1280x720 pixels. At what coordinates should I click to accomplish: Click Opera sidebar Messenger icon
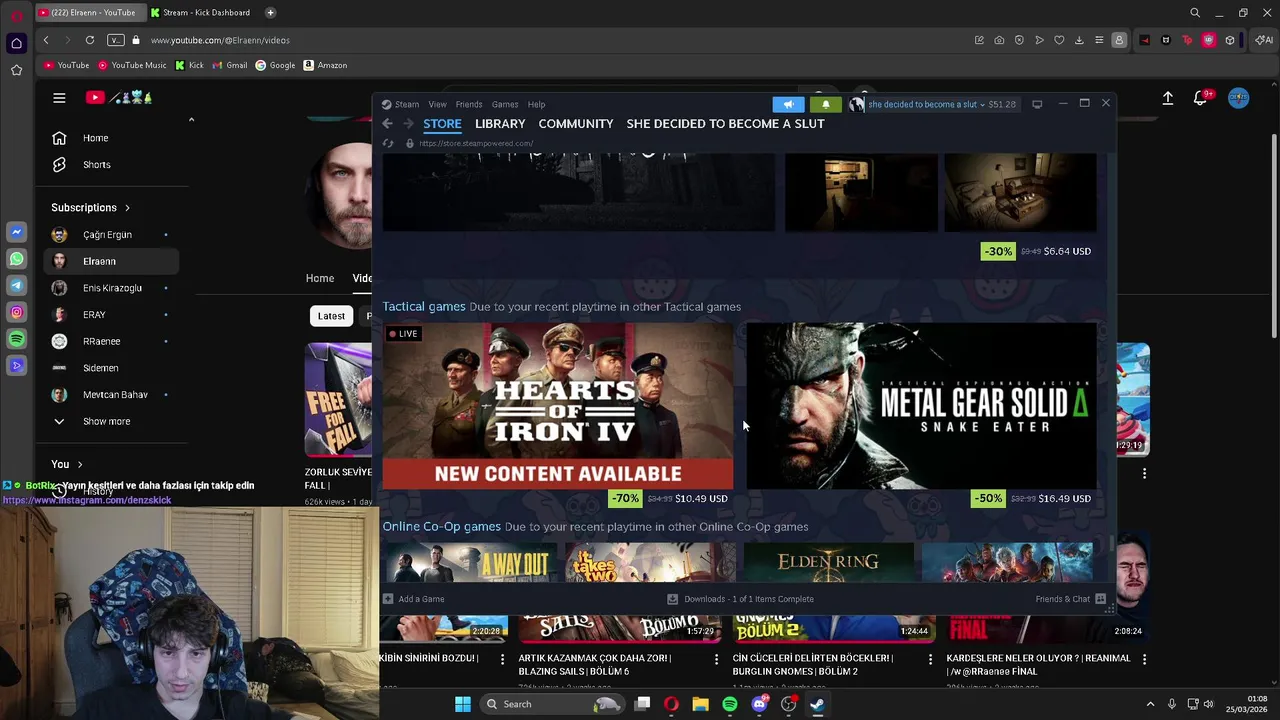(x=16, y=232)
